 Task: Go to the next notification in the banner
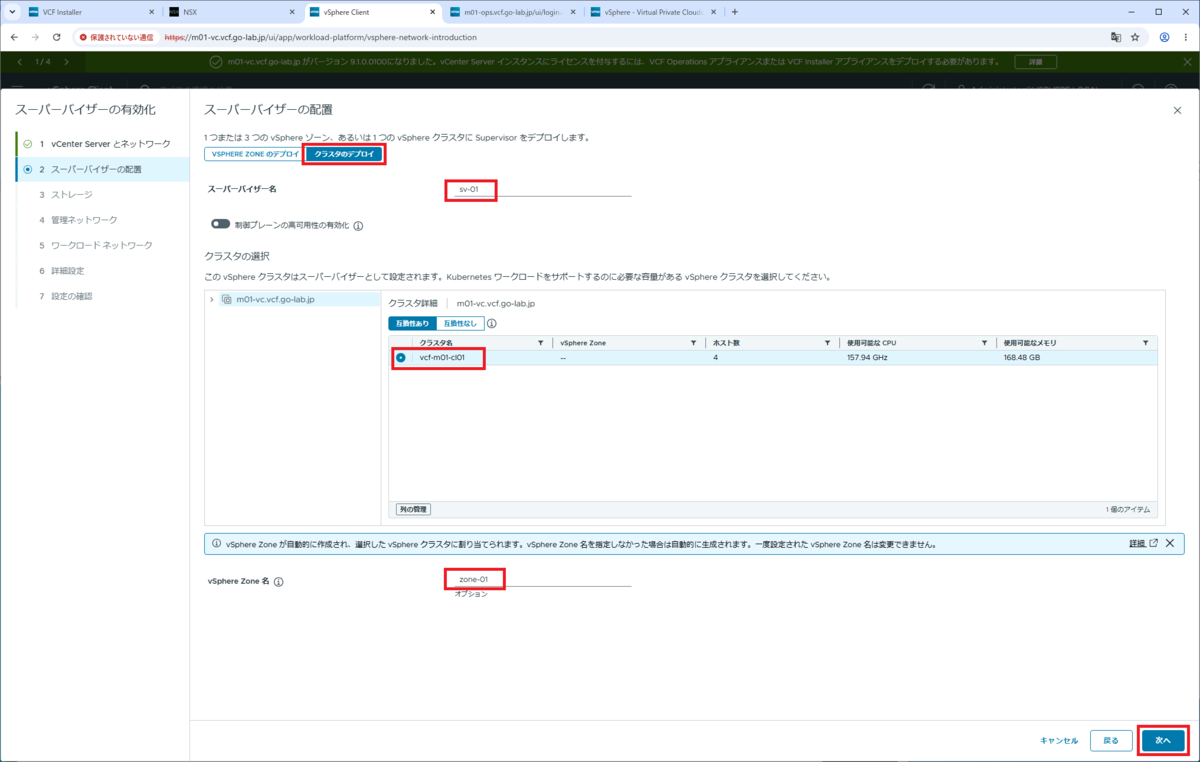(66, 62)
